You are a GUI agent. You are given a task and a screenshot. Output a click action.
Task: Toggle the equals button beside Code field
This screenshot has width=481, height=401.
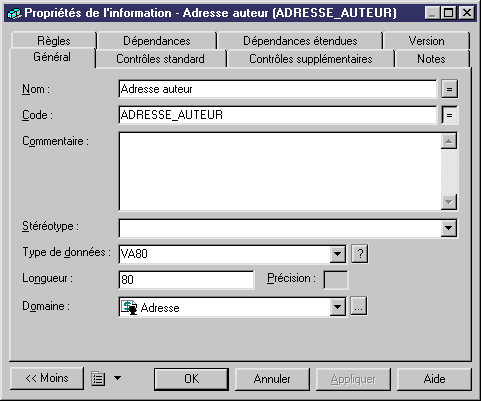(x=449, y=115)
